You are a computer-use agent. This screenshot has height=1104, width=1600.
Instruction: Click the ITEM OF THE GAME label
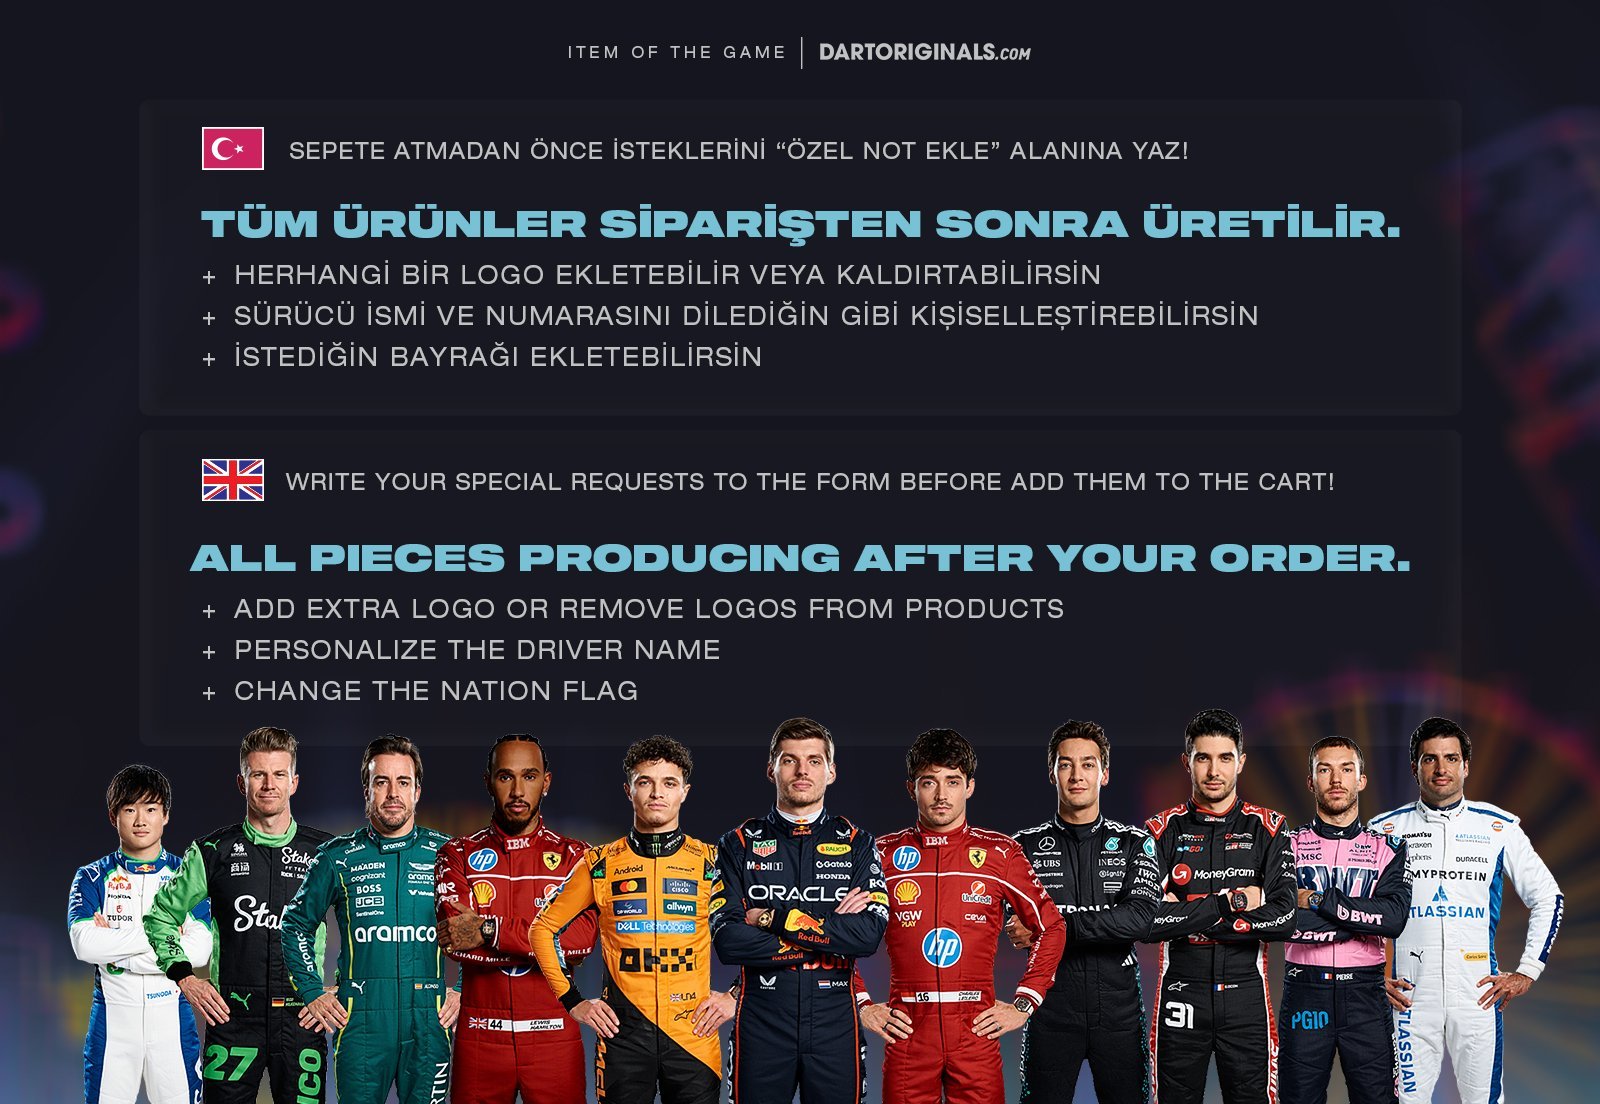677,52
